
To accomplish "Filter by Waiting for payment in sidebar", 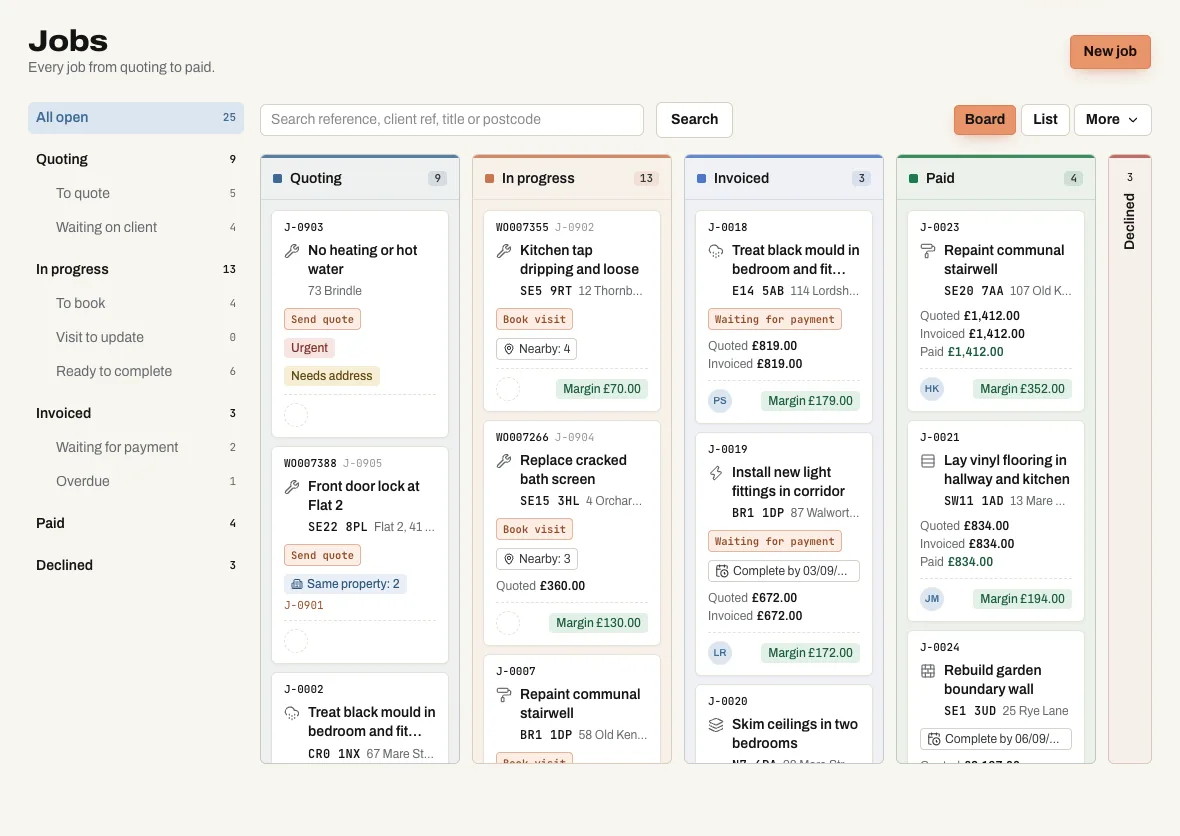I will pos(136,447).
